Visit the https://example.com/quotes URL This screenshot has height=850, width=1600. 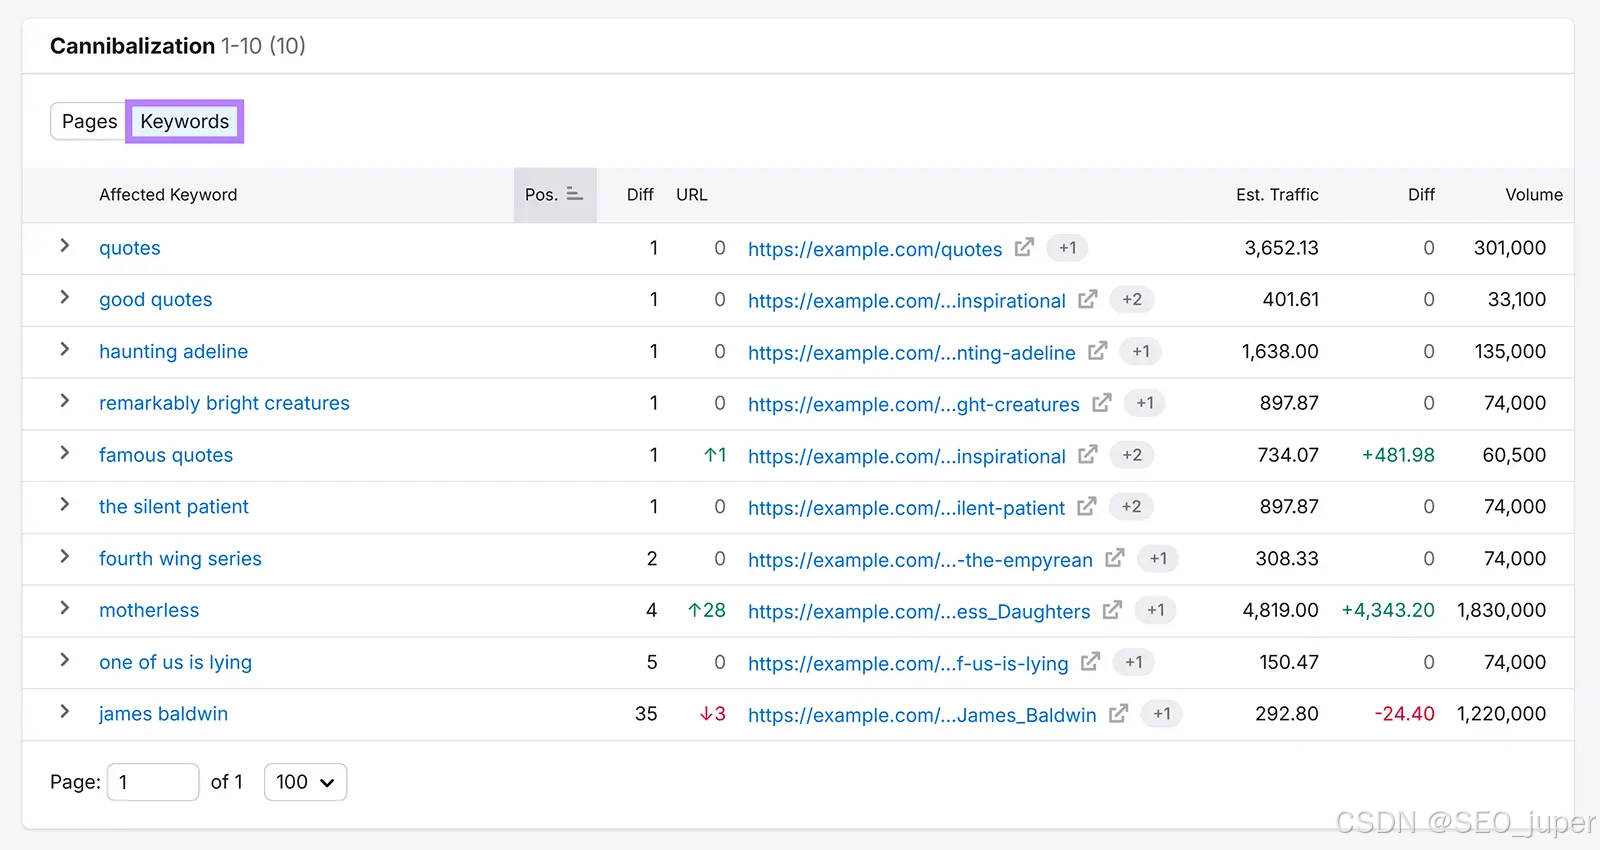[875, 249]
